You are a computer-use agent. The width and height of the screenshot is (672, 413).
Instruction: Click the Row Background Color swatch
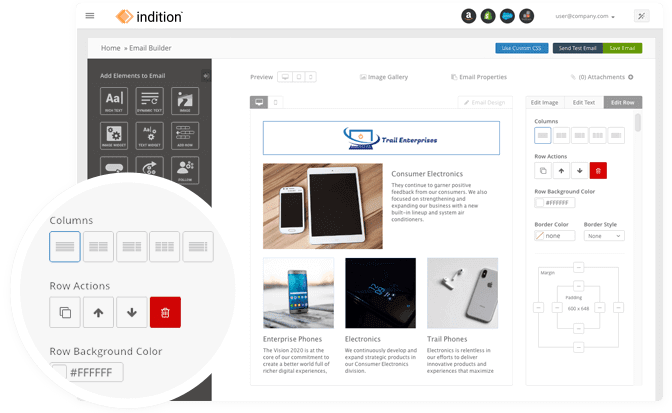pos(541,203)
